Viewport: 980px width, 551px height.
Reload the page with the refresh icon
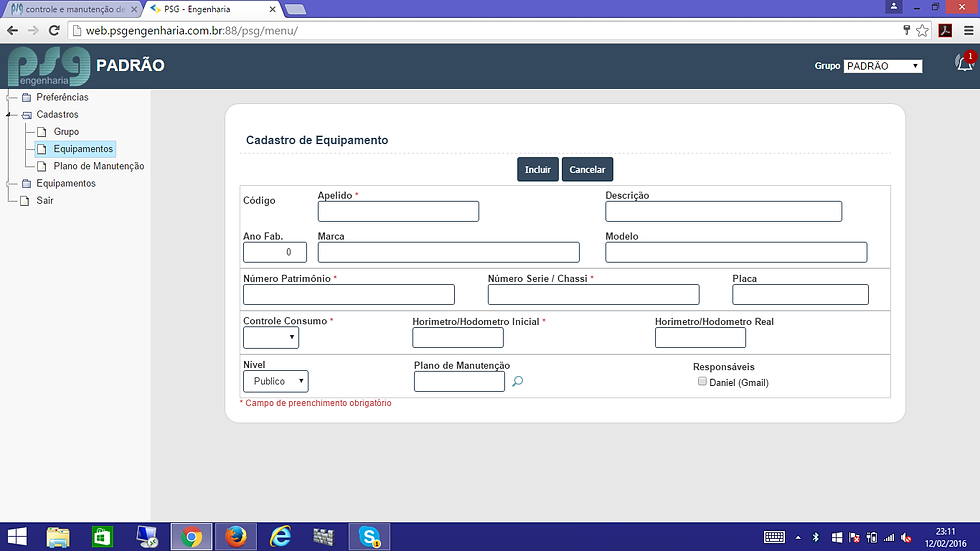click(x=54, y=31)
